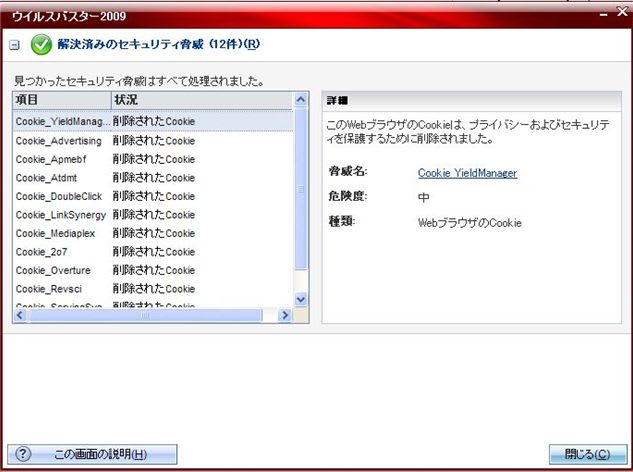Image resolution: width=633 pixels, height=472 pixels.
Task: Select the Cookie_Revsci row
Action: tap(153, 289)
